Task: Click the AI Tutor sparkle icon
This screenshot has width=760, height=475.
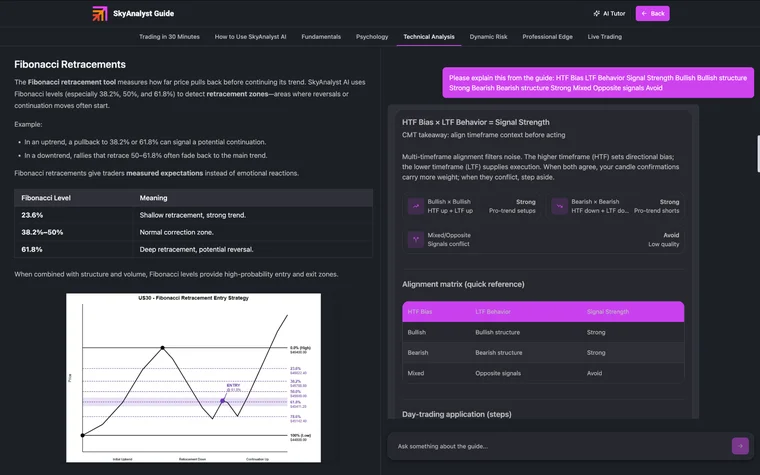Action: (x=597, y=14)
